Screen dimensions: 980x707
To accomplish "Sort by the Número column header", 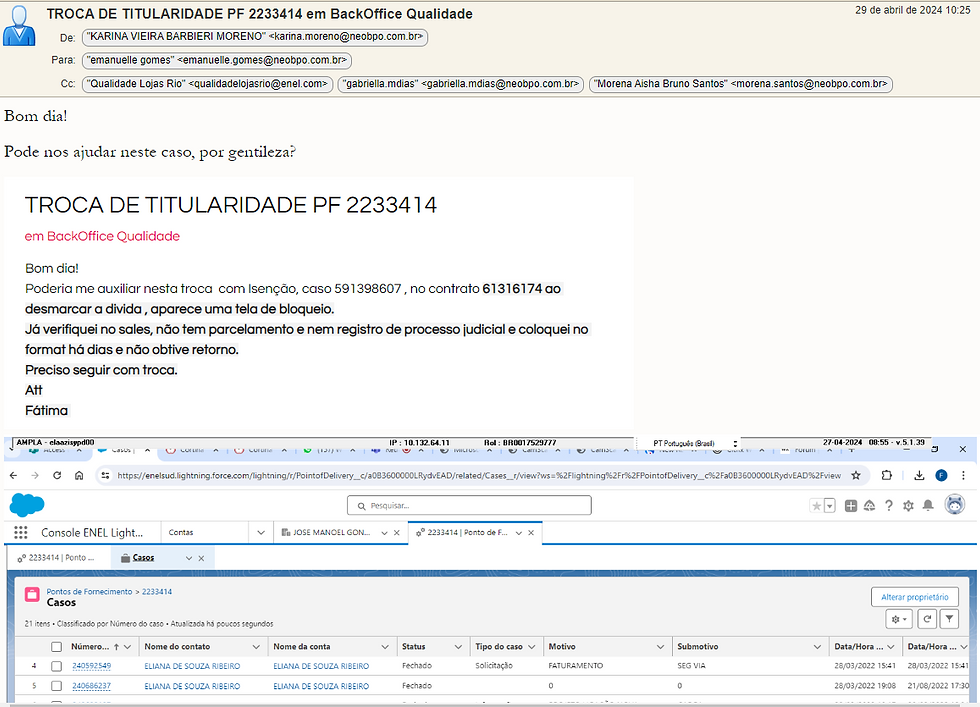I will (x=90, y=647).
